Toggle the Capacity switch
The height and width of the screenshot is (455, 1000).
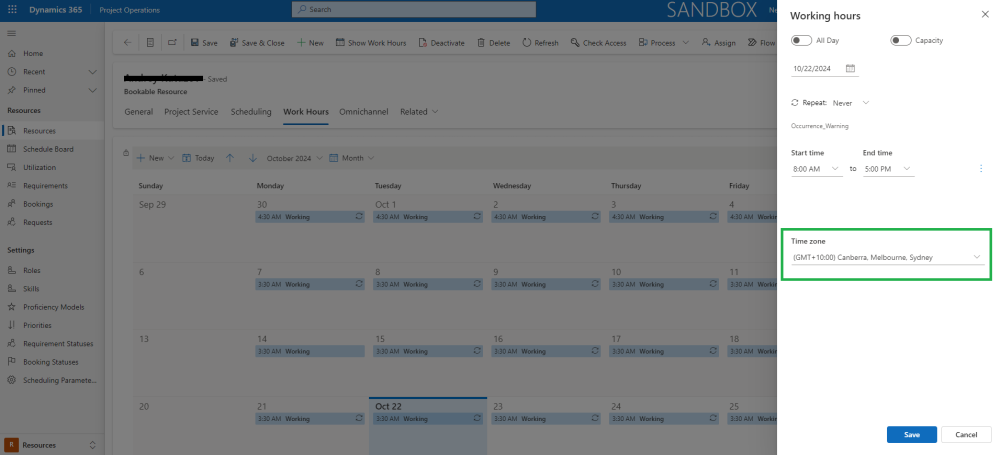point(901,40)
